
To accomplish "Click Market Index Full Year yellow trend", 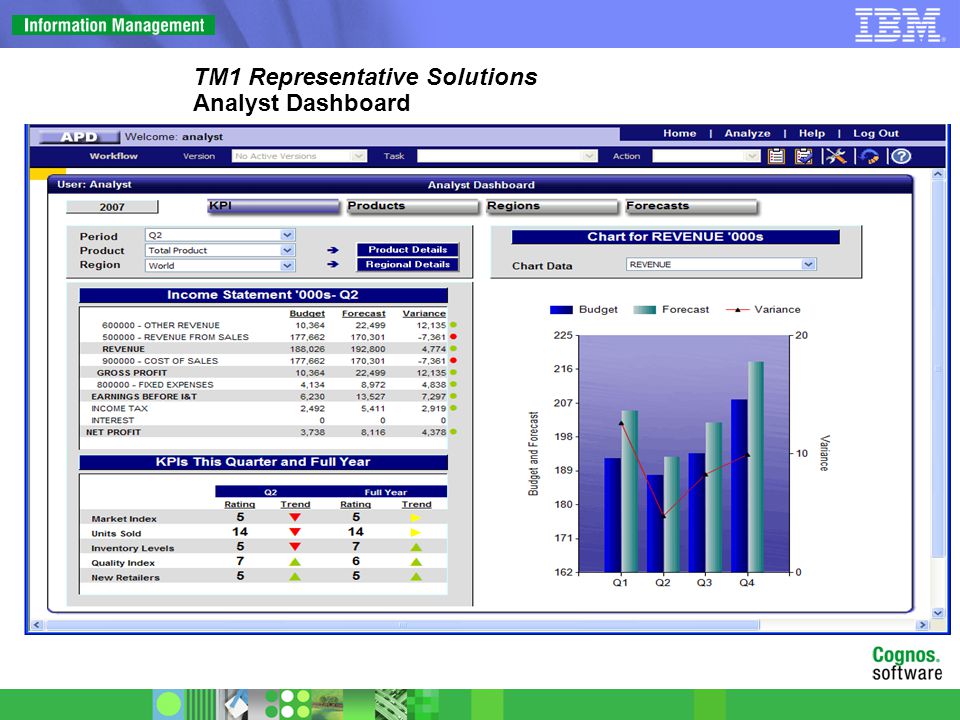I will pos(416,518).
